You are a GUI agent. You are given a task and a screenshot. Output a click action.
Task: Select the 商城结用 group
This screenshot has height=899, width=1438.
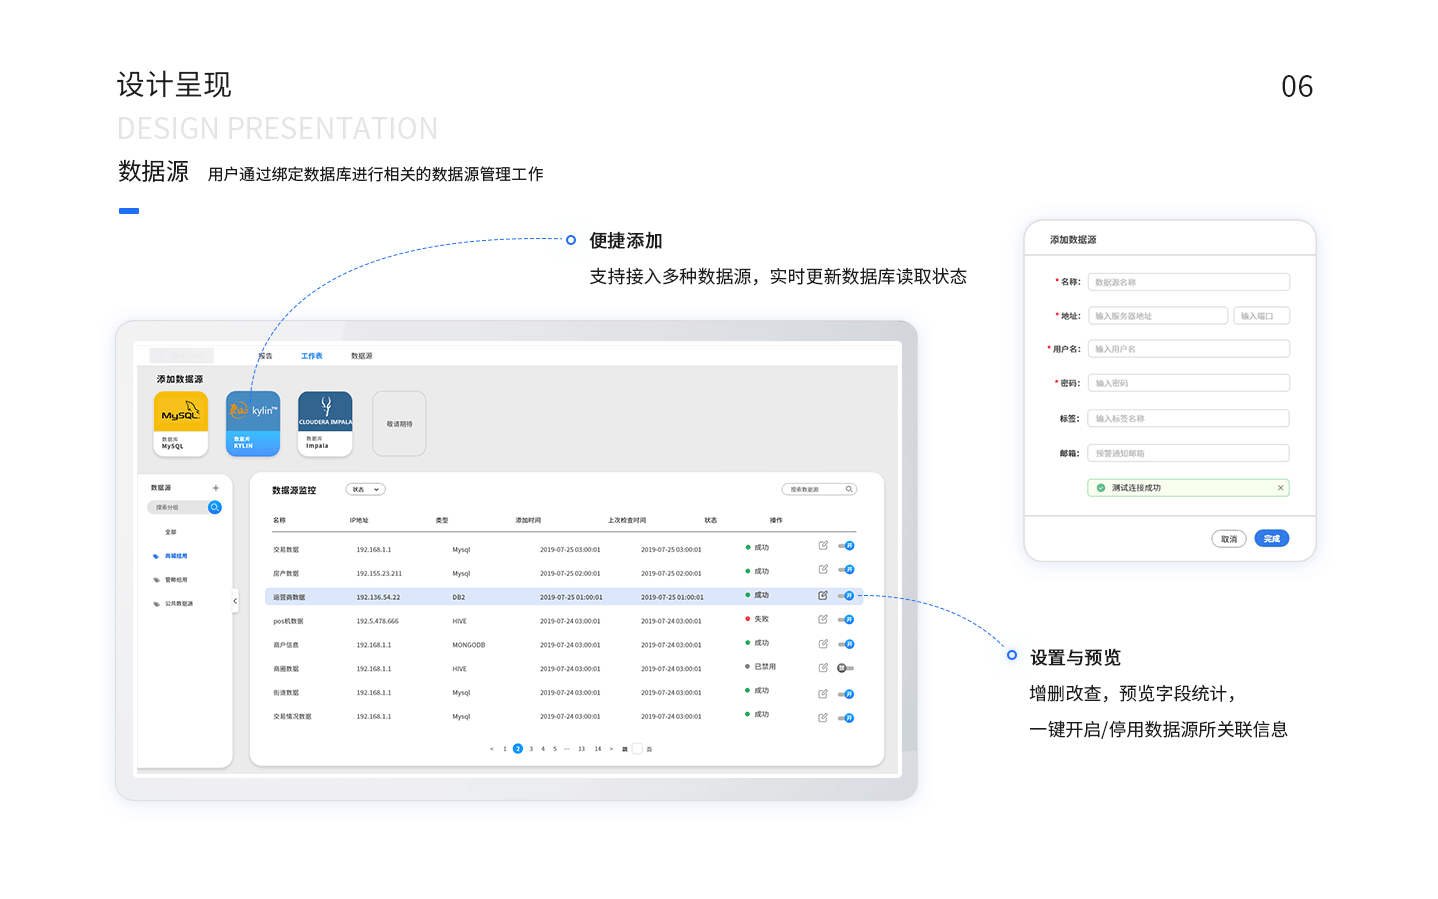click(x=176, y=556)
